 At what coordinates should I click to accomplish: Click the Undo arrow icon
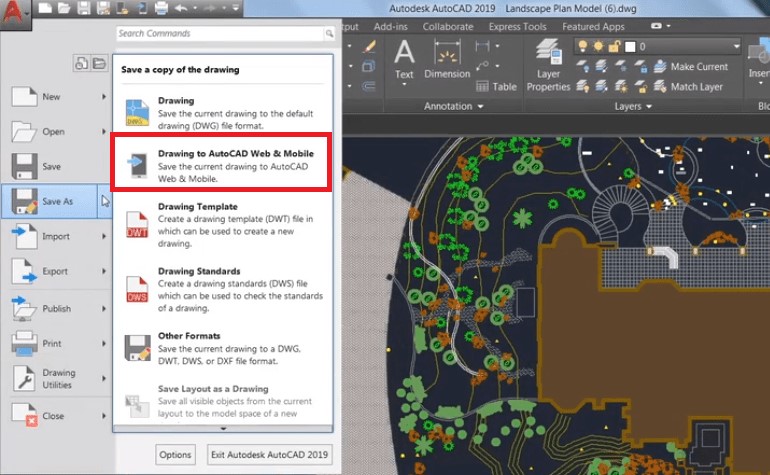180,8
